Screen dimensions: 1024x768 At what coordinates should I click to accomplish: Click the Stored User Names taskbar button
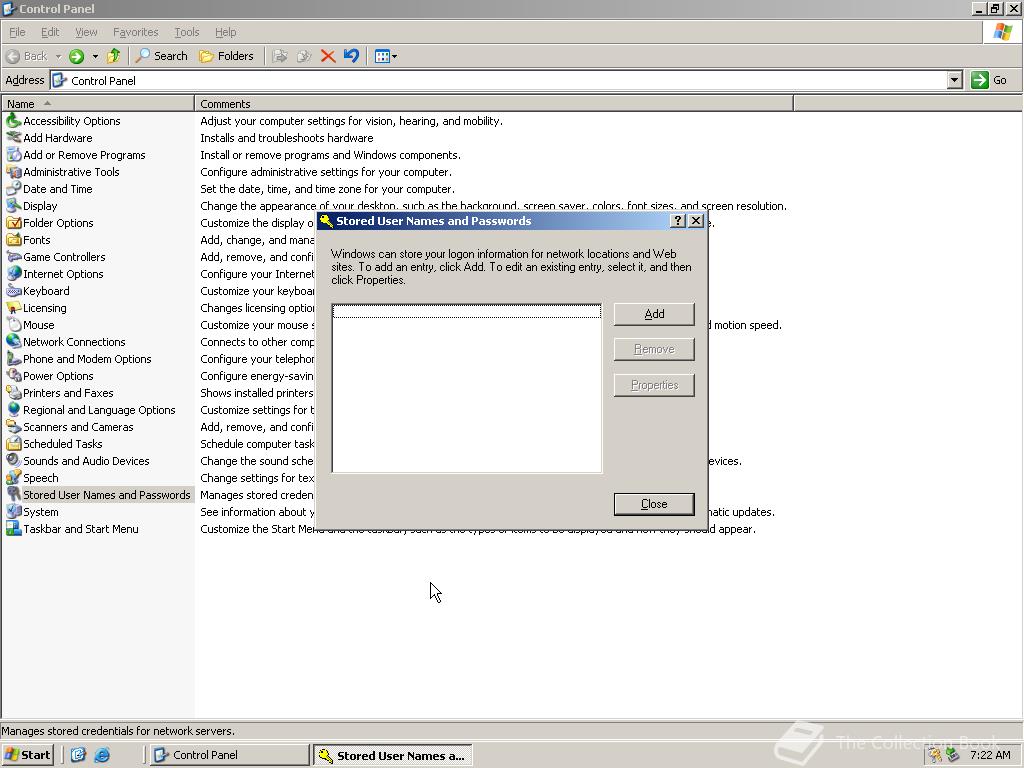point(392,756)
